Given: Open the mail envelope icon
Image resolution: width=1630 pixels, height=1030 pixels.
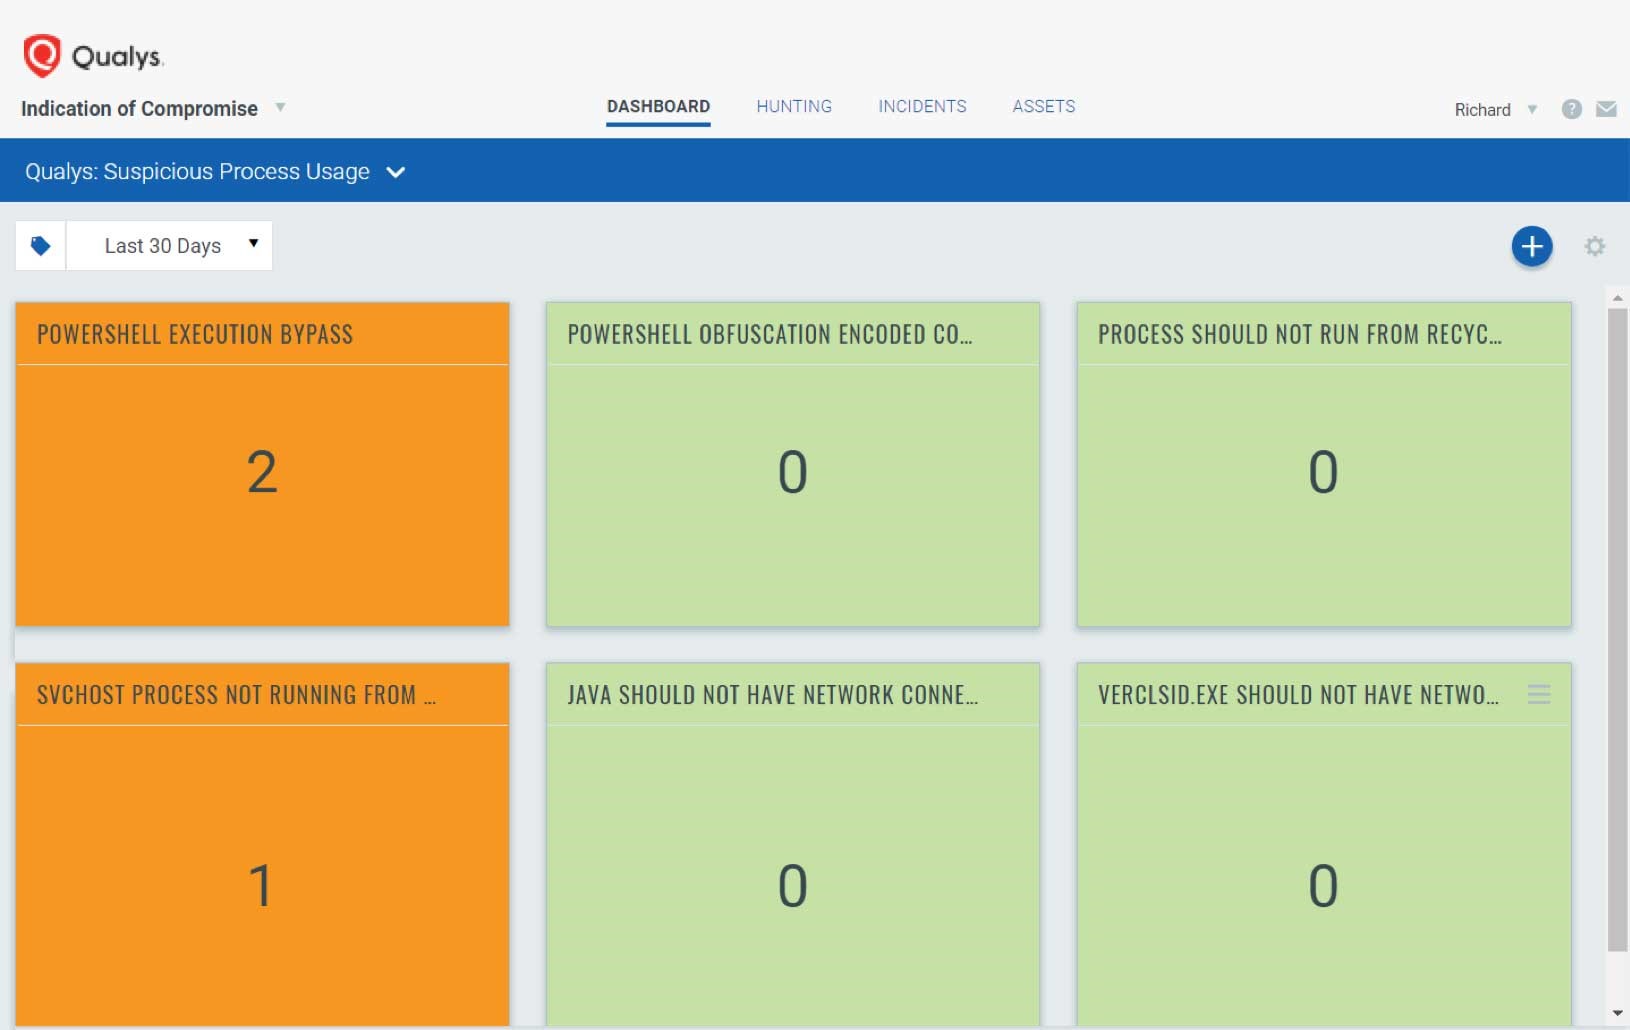Looking at the screenshot, I should click(1606, 109).
